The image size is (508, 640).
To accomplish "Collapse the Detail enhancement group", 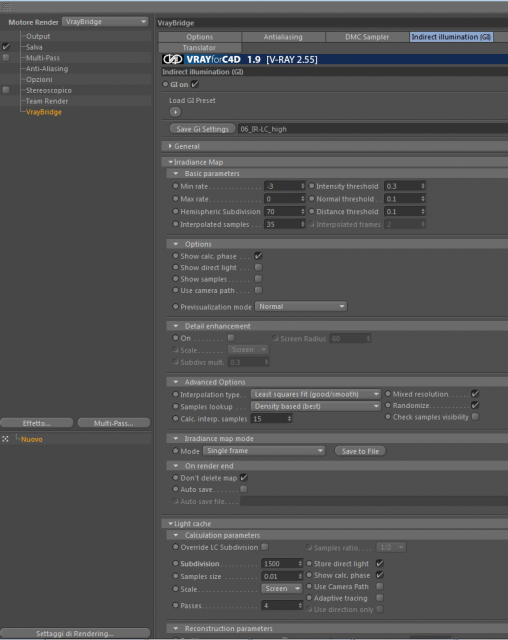I will coord(176,326).
